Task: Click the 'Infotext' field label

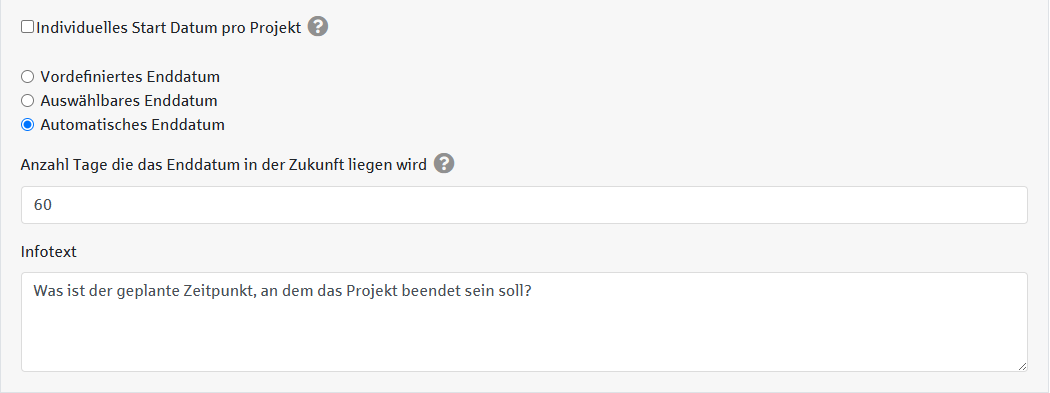Action: point(49,252)
